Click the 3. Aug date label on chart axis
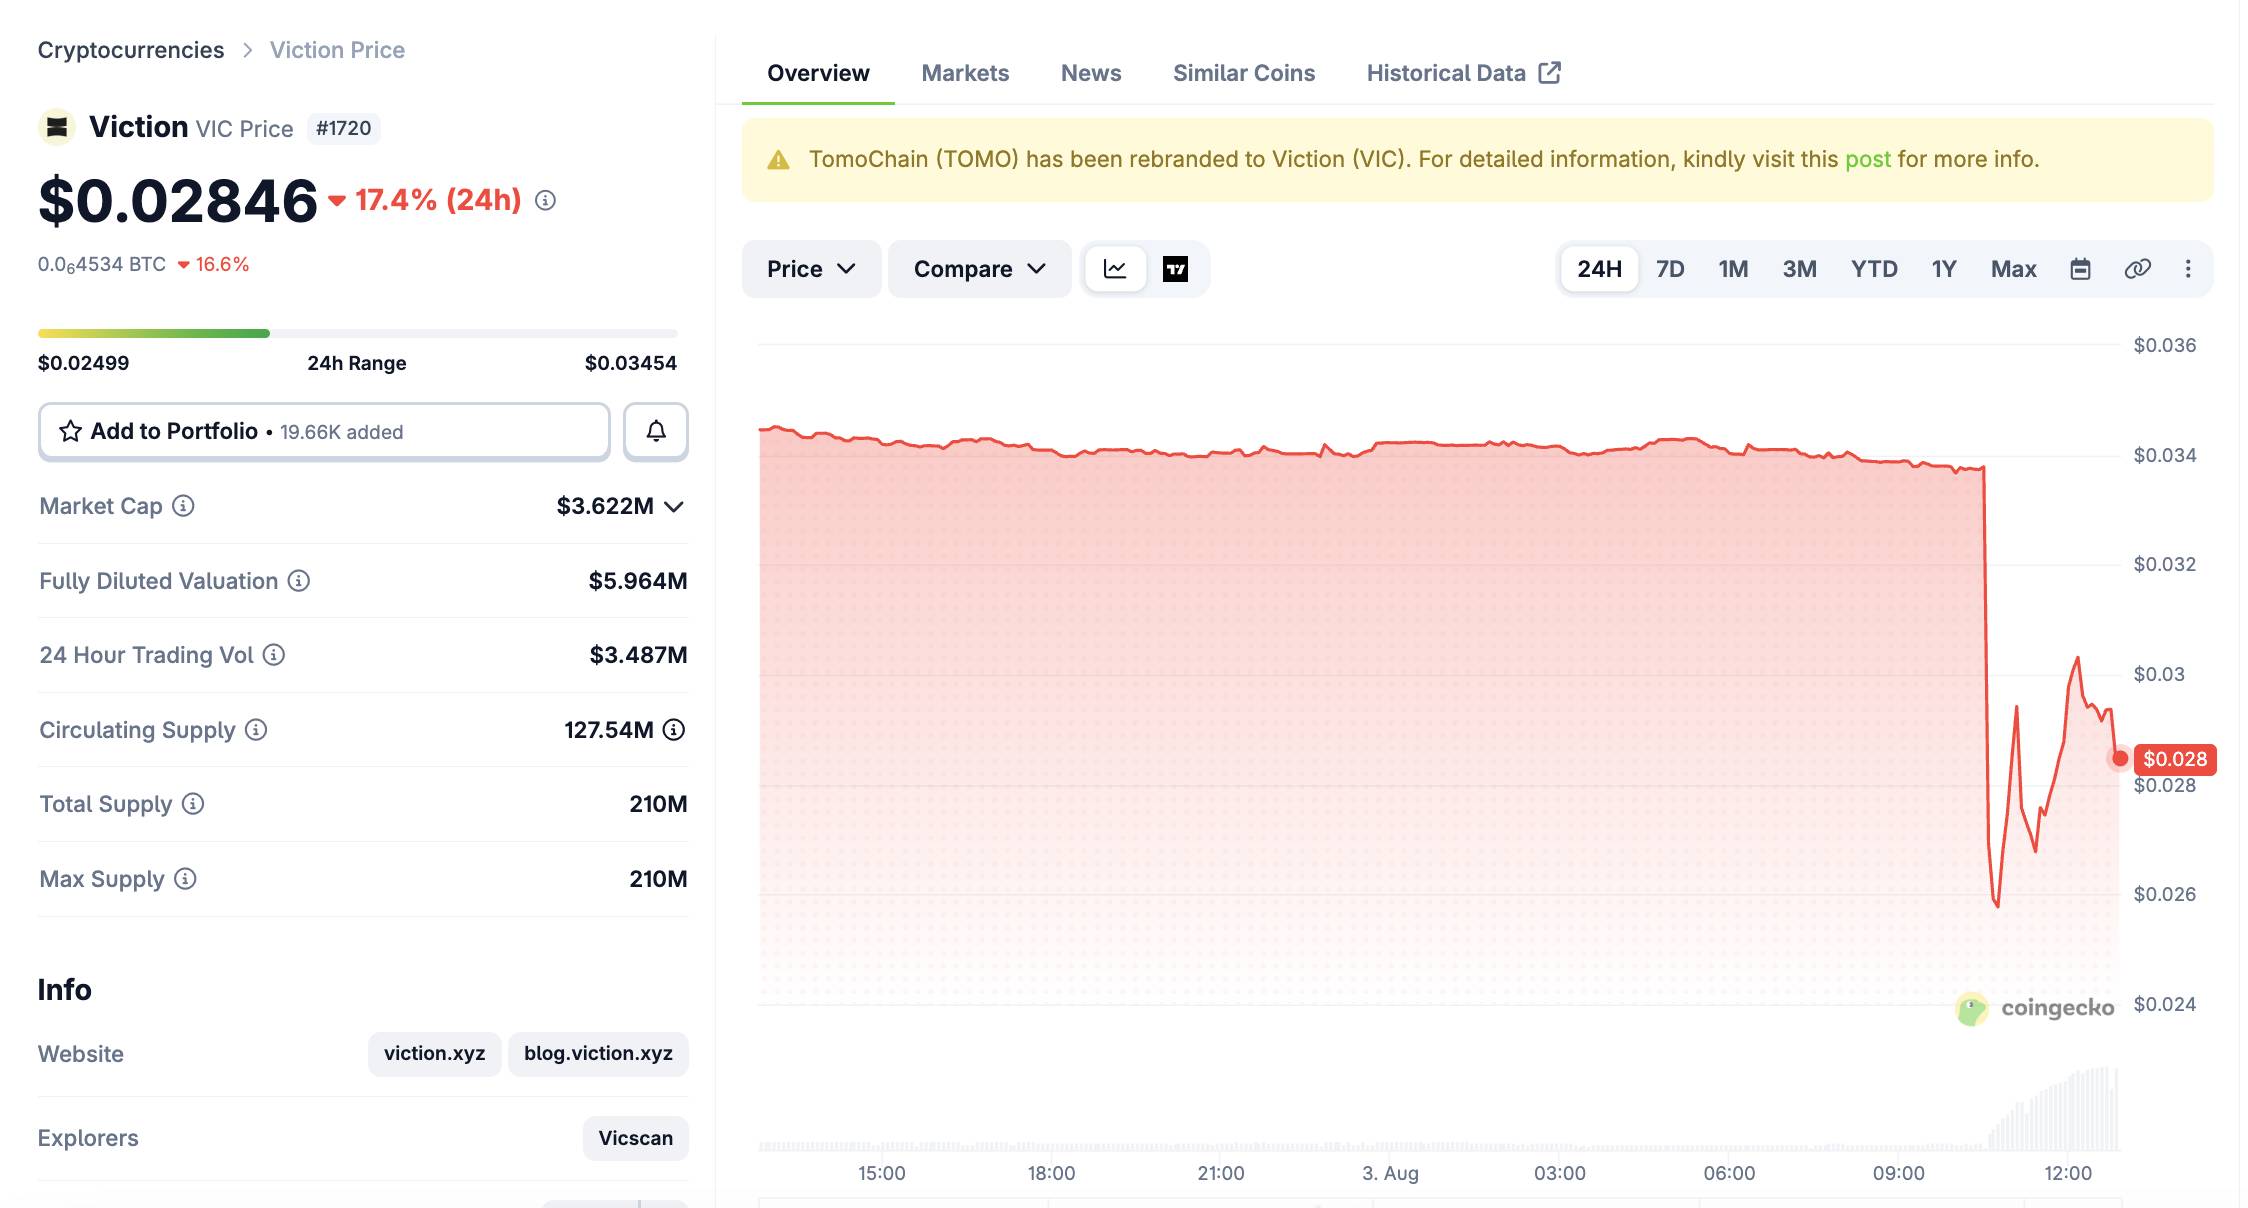2248x1208 pixels. tap(1390, 1173)
